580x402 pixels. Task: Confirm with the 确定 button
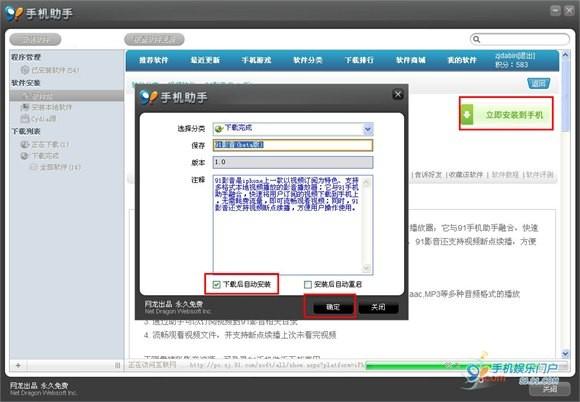333,307
